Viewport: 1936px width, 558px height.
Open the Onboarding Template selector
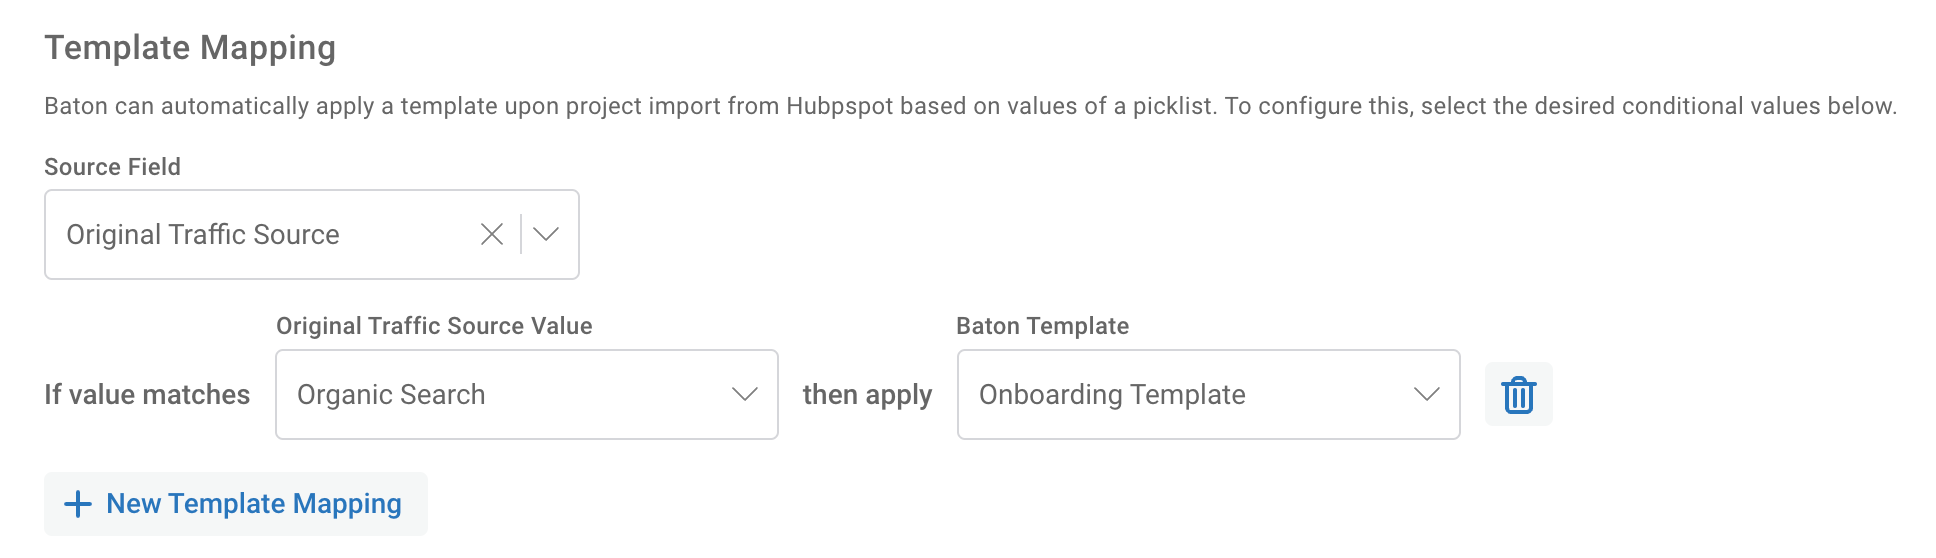pyautogui.click(x=1208, y=394)
